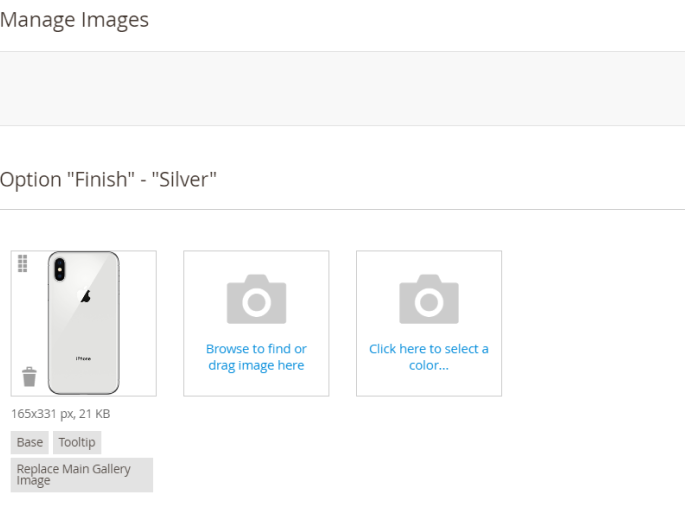Click the Option "Finish" - "Silver" section title
This screenshot has height=505, width=685.
108,180
